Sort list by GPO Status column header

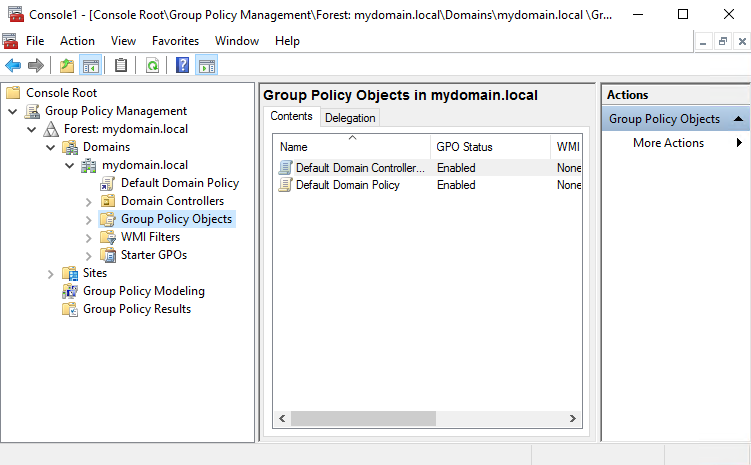[x=464, y=147]
